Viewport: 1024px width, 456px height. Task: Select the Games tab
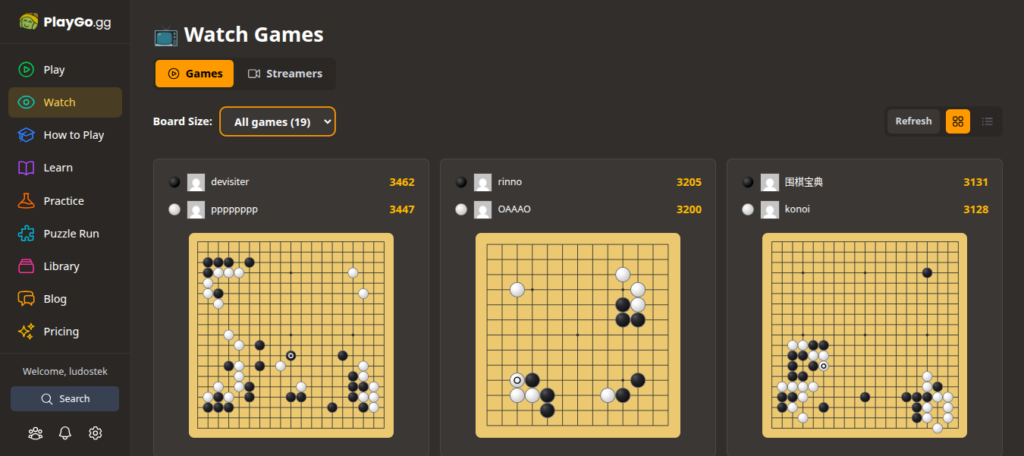(x=195, y=73)
